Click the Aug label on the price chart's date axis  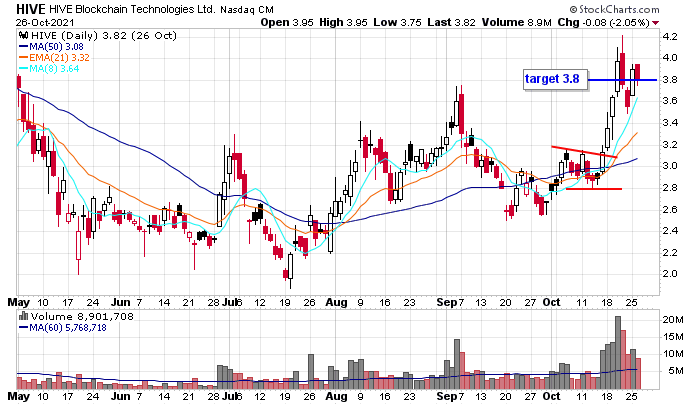click(x=336, y=302)
